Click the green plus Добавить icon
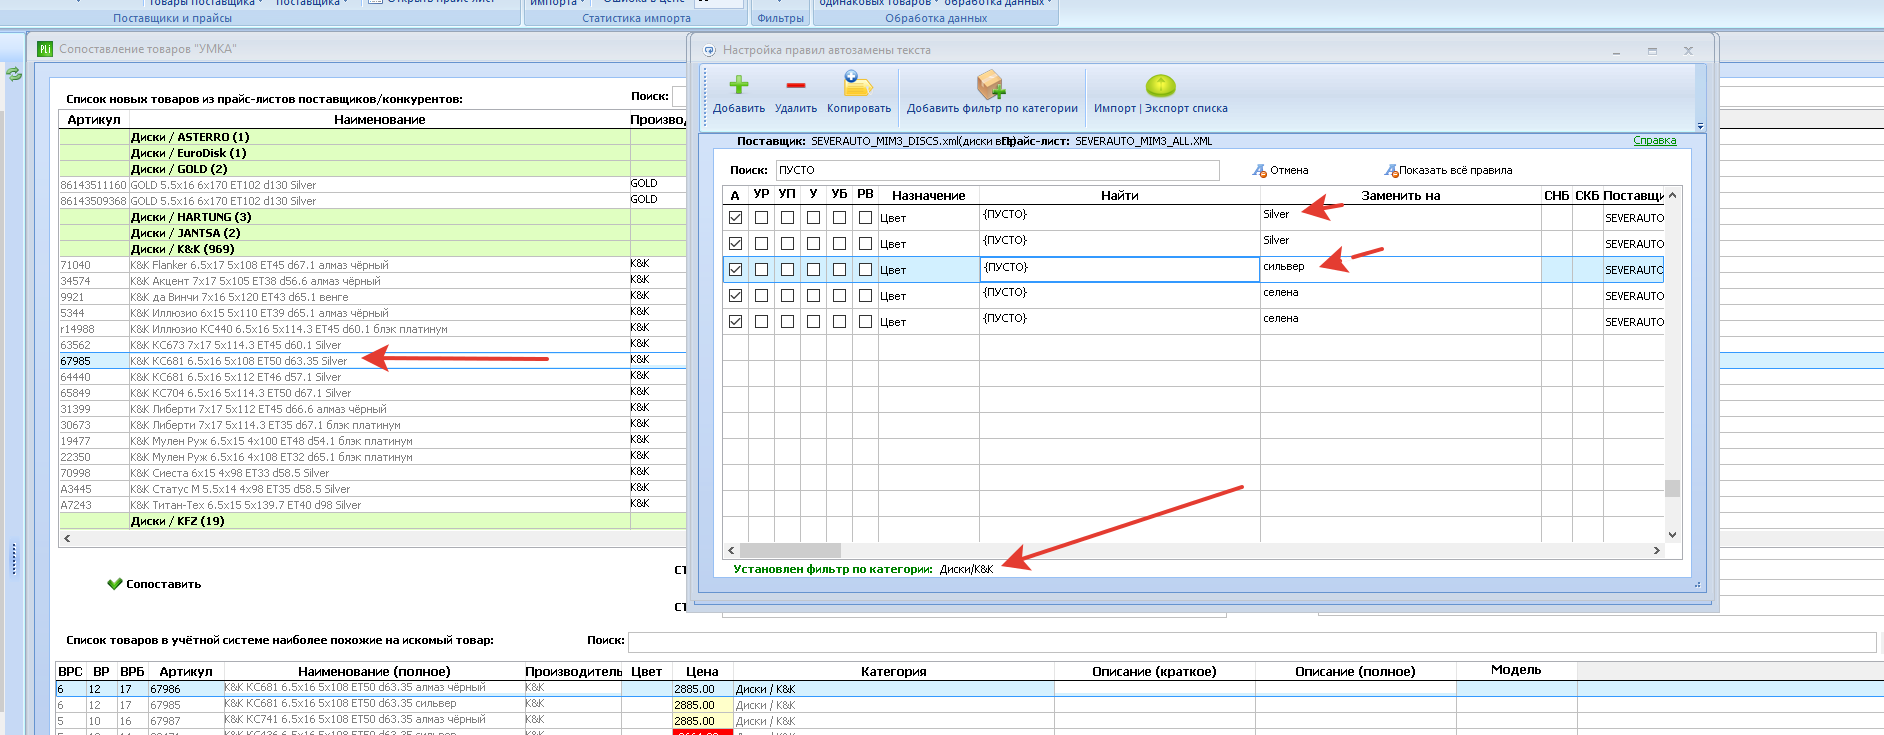1884x735 pixels. (739, 85)
